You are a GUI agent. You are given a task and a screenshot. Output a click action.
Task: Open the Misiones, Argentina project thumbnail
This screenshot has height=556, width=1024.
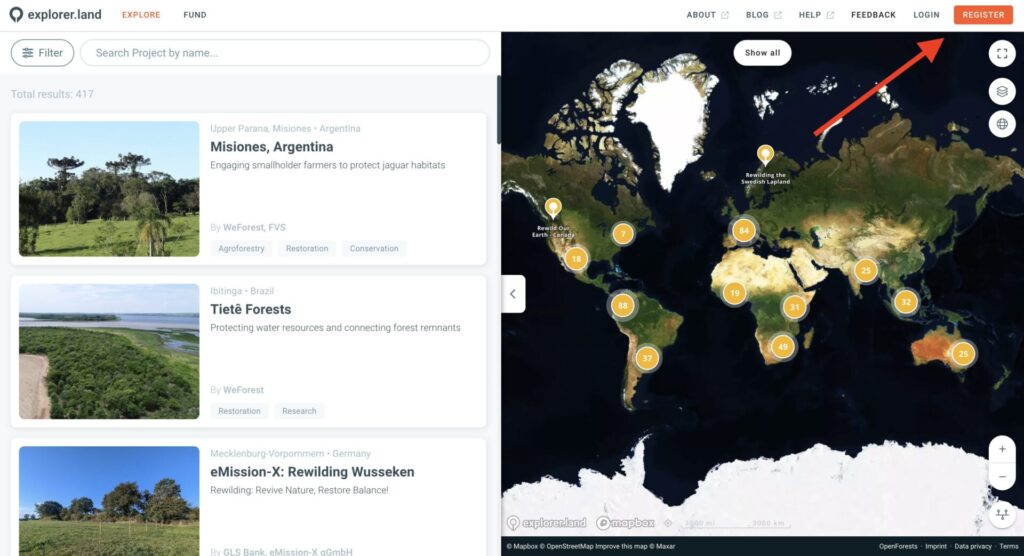[109, 189]
